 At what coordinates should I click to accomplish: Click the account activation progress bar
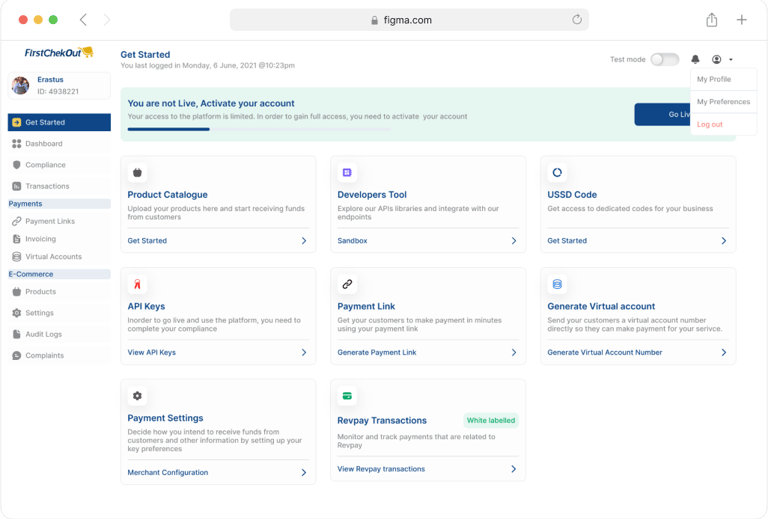pyautogui.click(x=260, y=129)
